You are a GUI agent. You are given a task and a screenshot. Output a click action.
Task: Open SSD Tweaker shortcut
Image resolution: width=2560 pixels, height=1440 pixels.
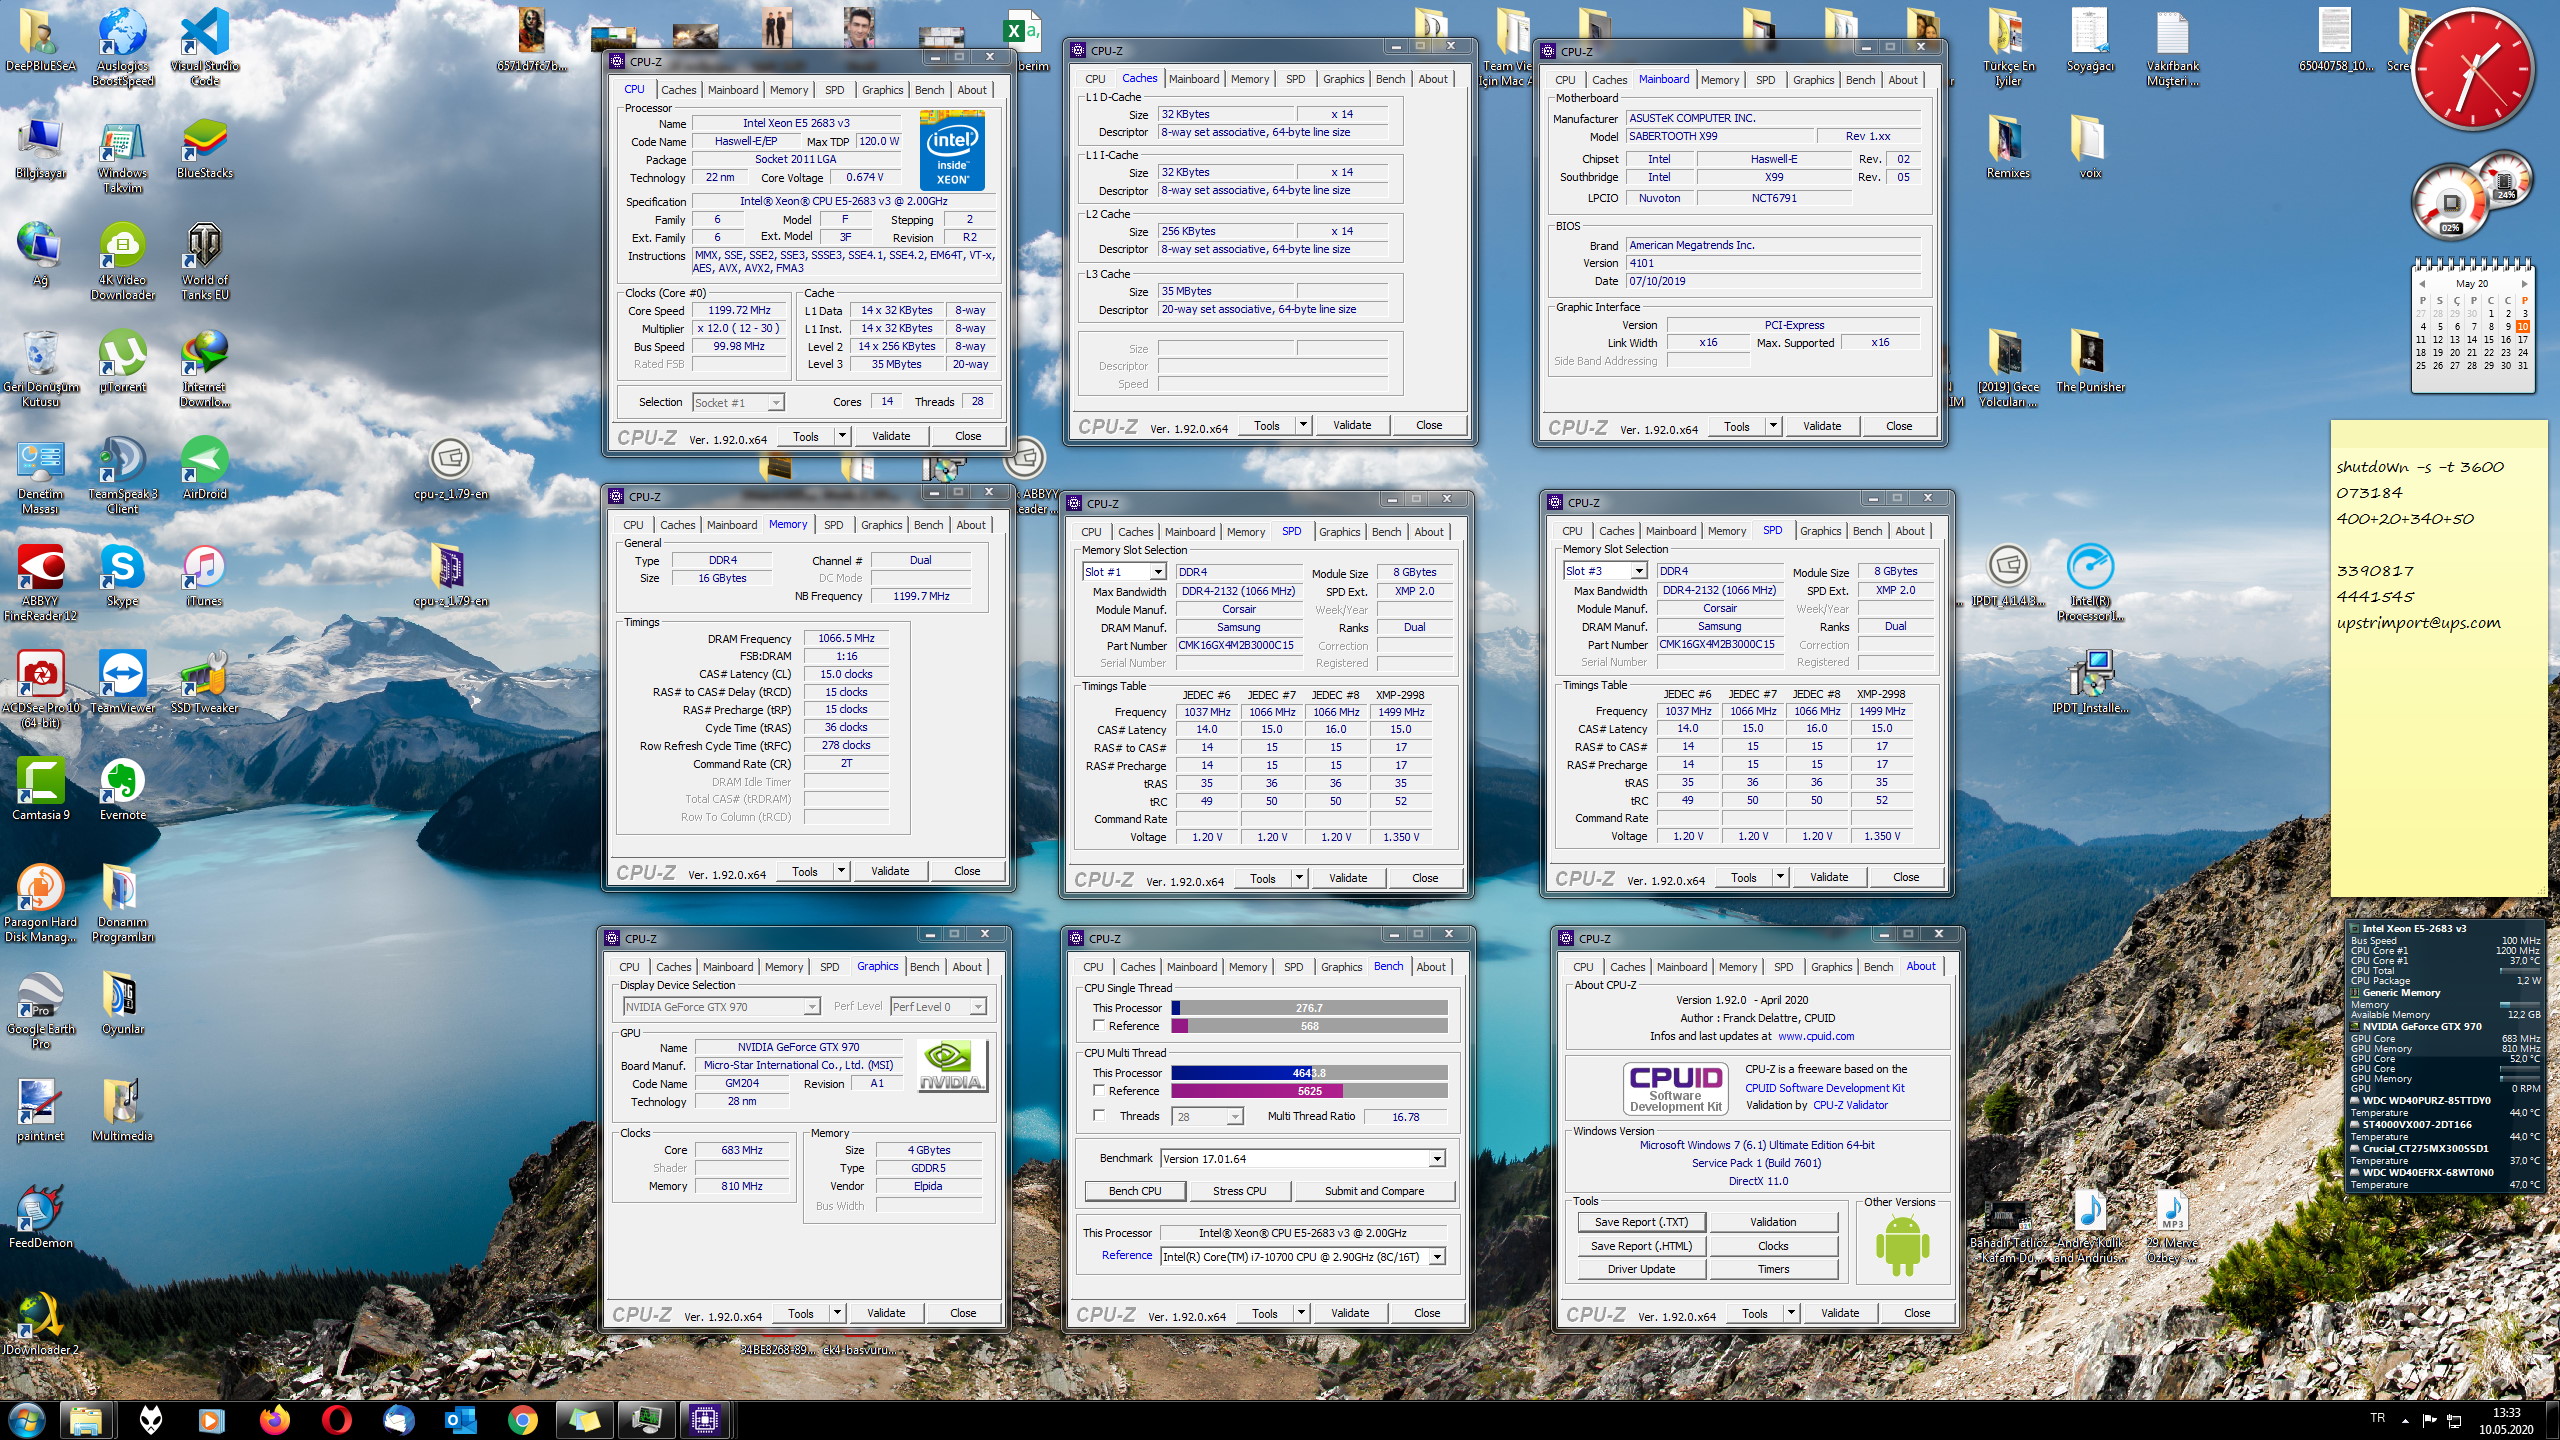pos(204,682)
